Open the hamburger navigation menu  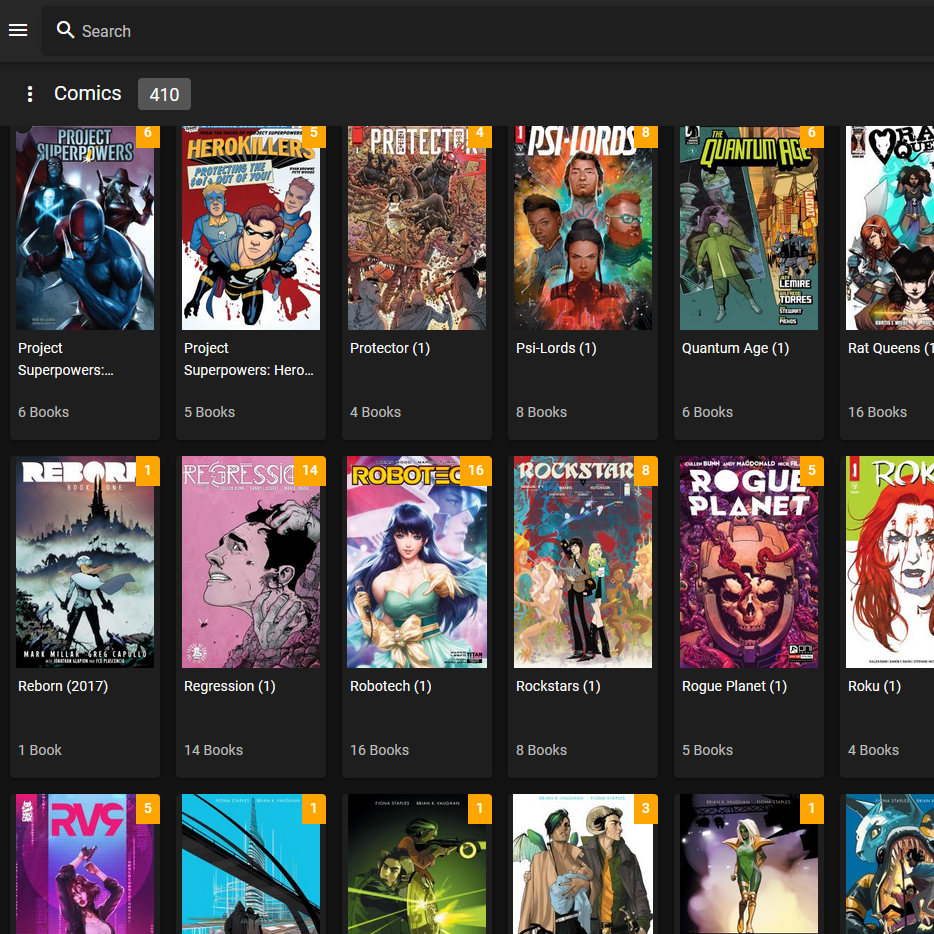pyautogui.click(x=18, y=30)
